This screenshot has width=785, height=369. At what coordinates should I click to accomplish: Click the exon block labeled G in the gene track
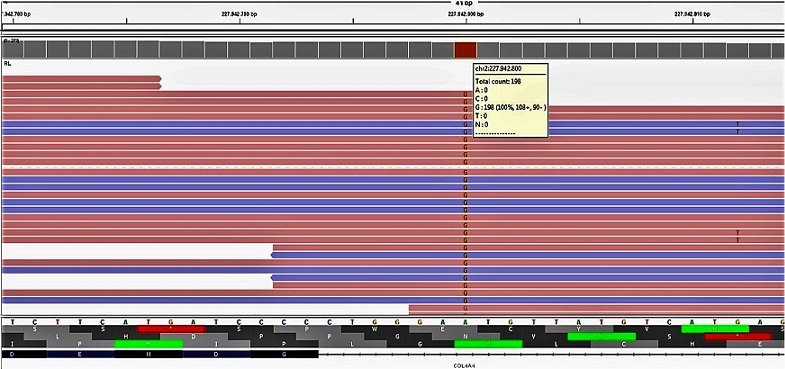(x=284, y=353)
